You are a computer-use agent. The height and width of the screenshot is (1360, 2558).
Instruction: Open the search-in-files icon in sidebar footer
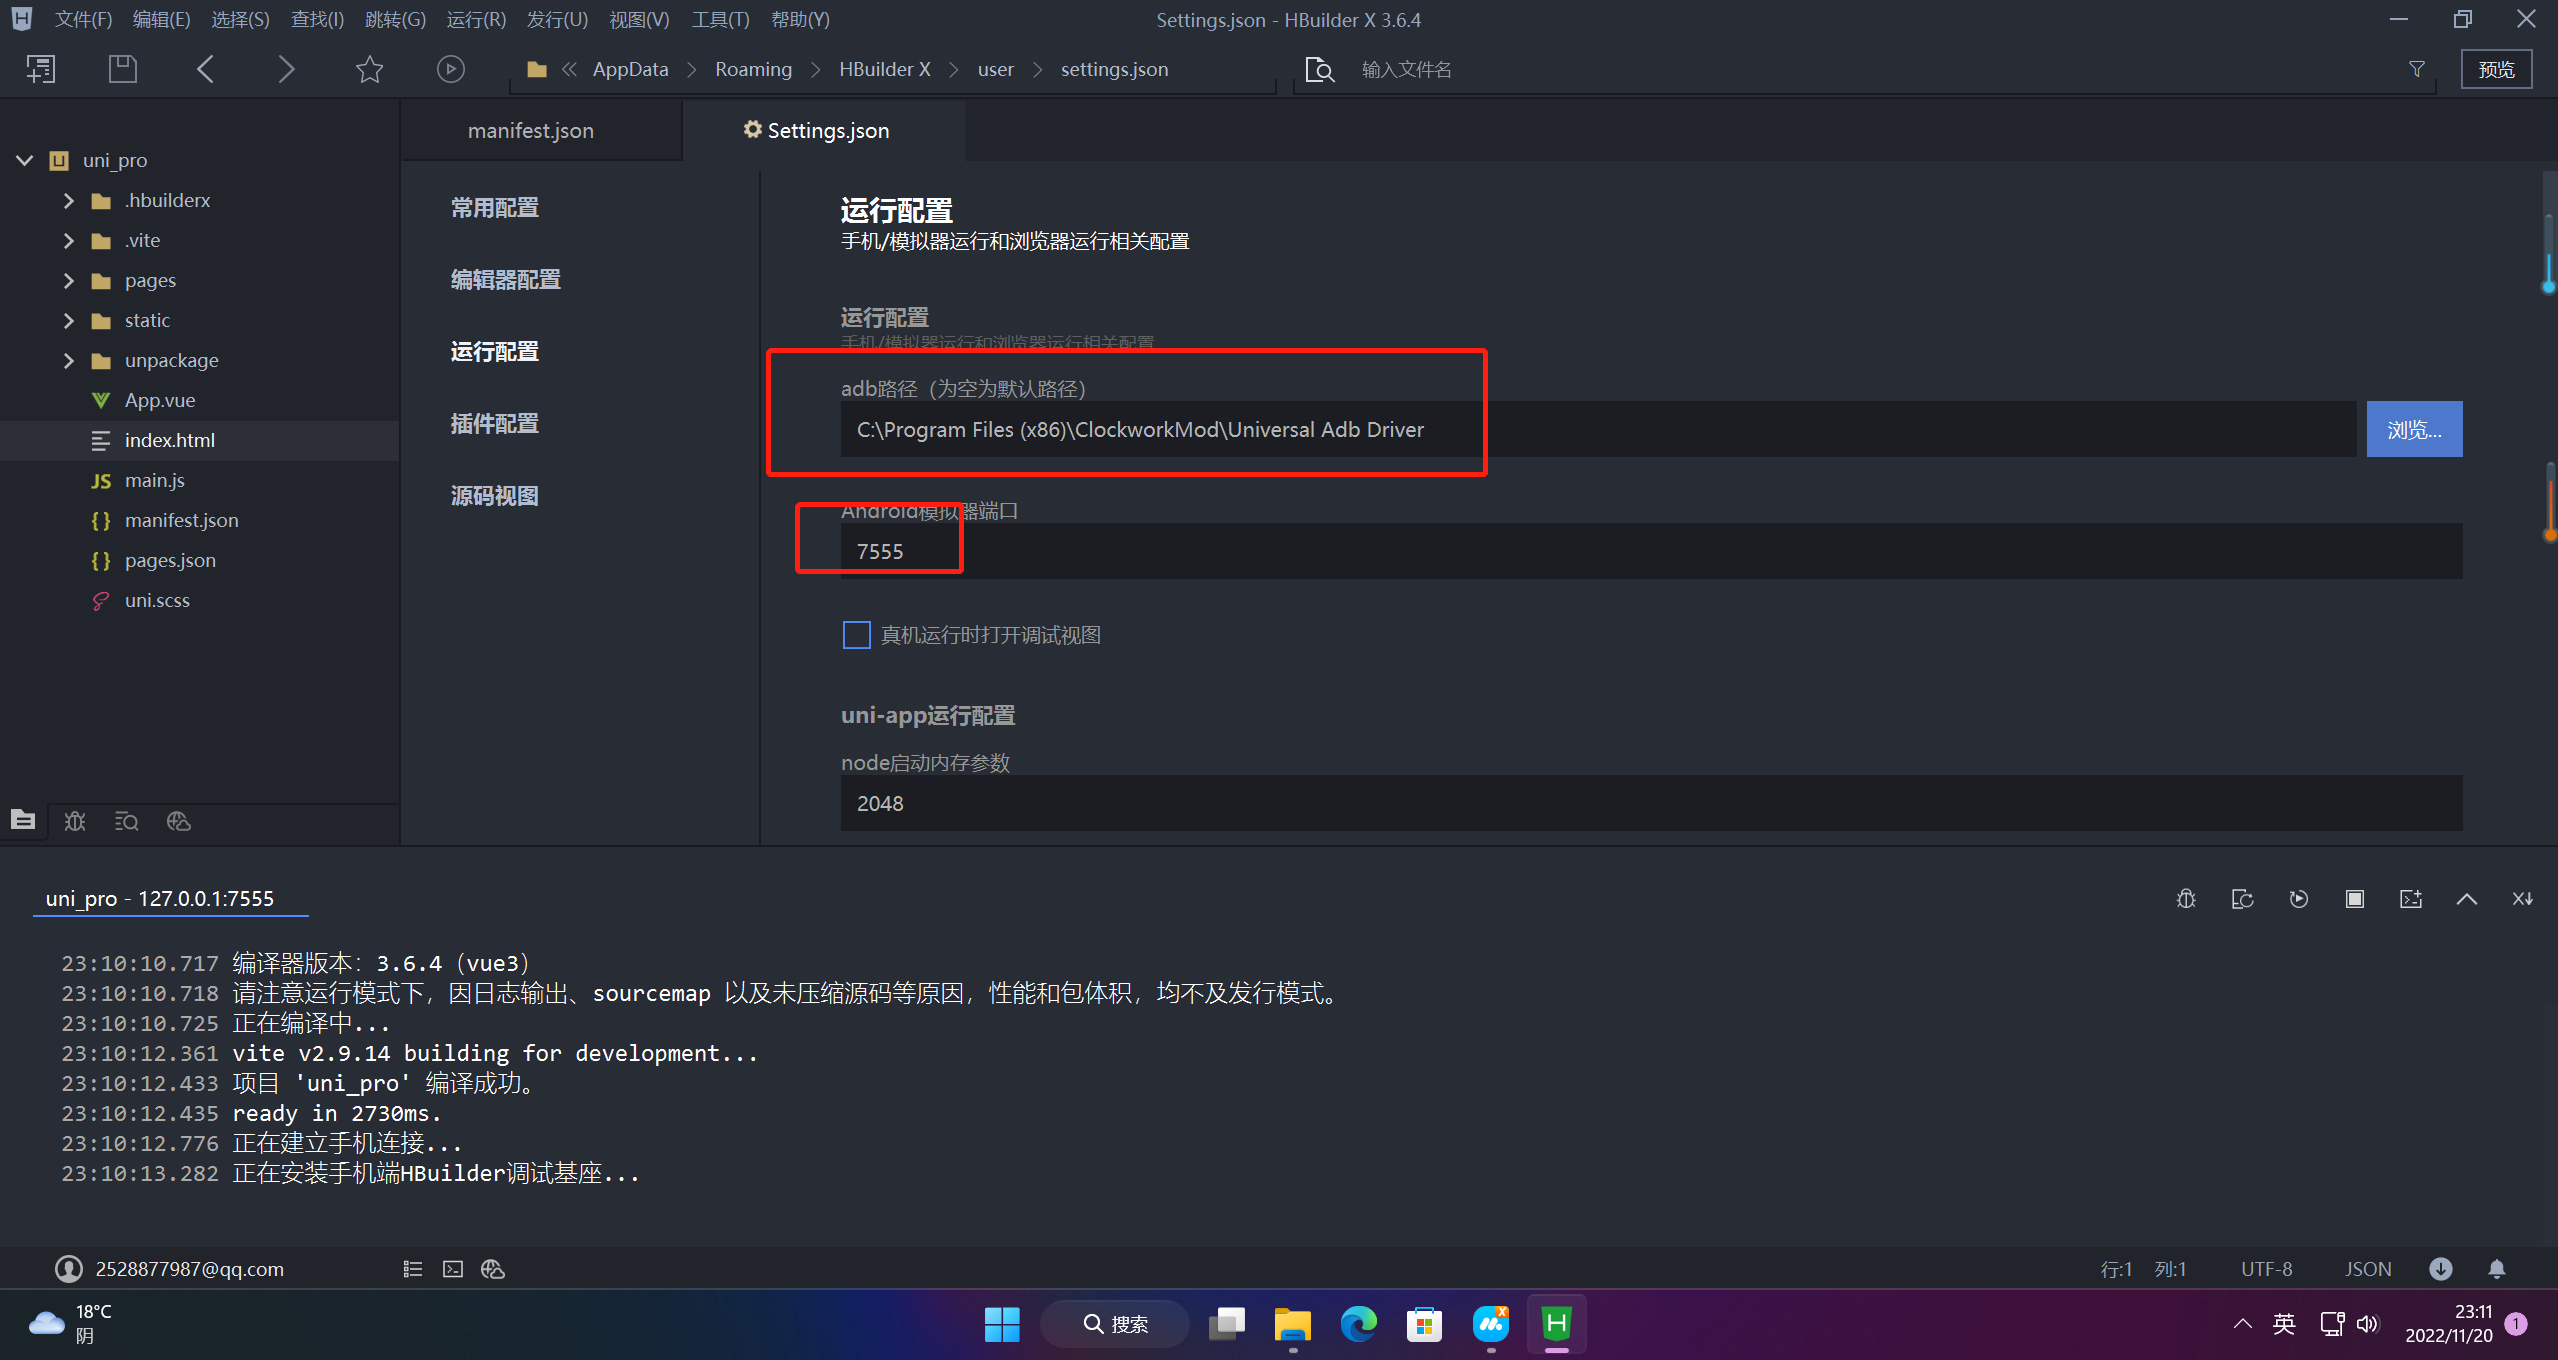pyautogui.click(x=127, y=821)
